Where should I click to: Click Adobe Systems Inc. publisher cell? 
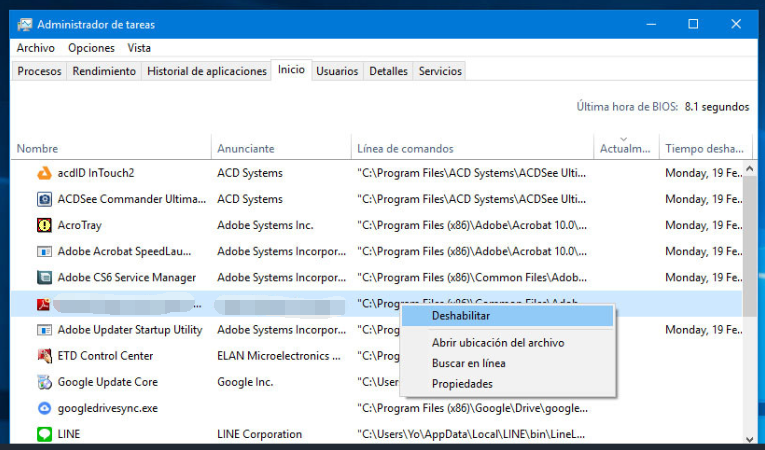click(265, 225)
